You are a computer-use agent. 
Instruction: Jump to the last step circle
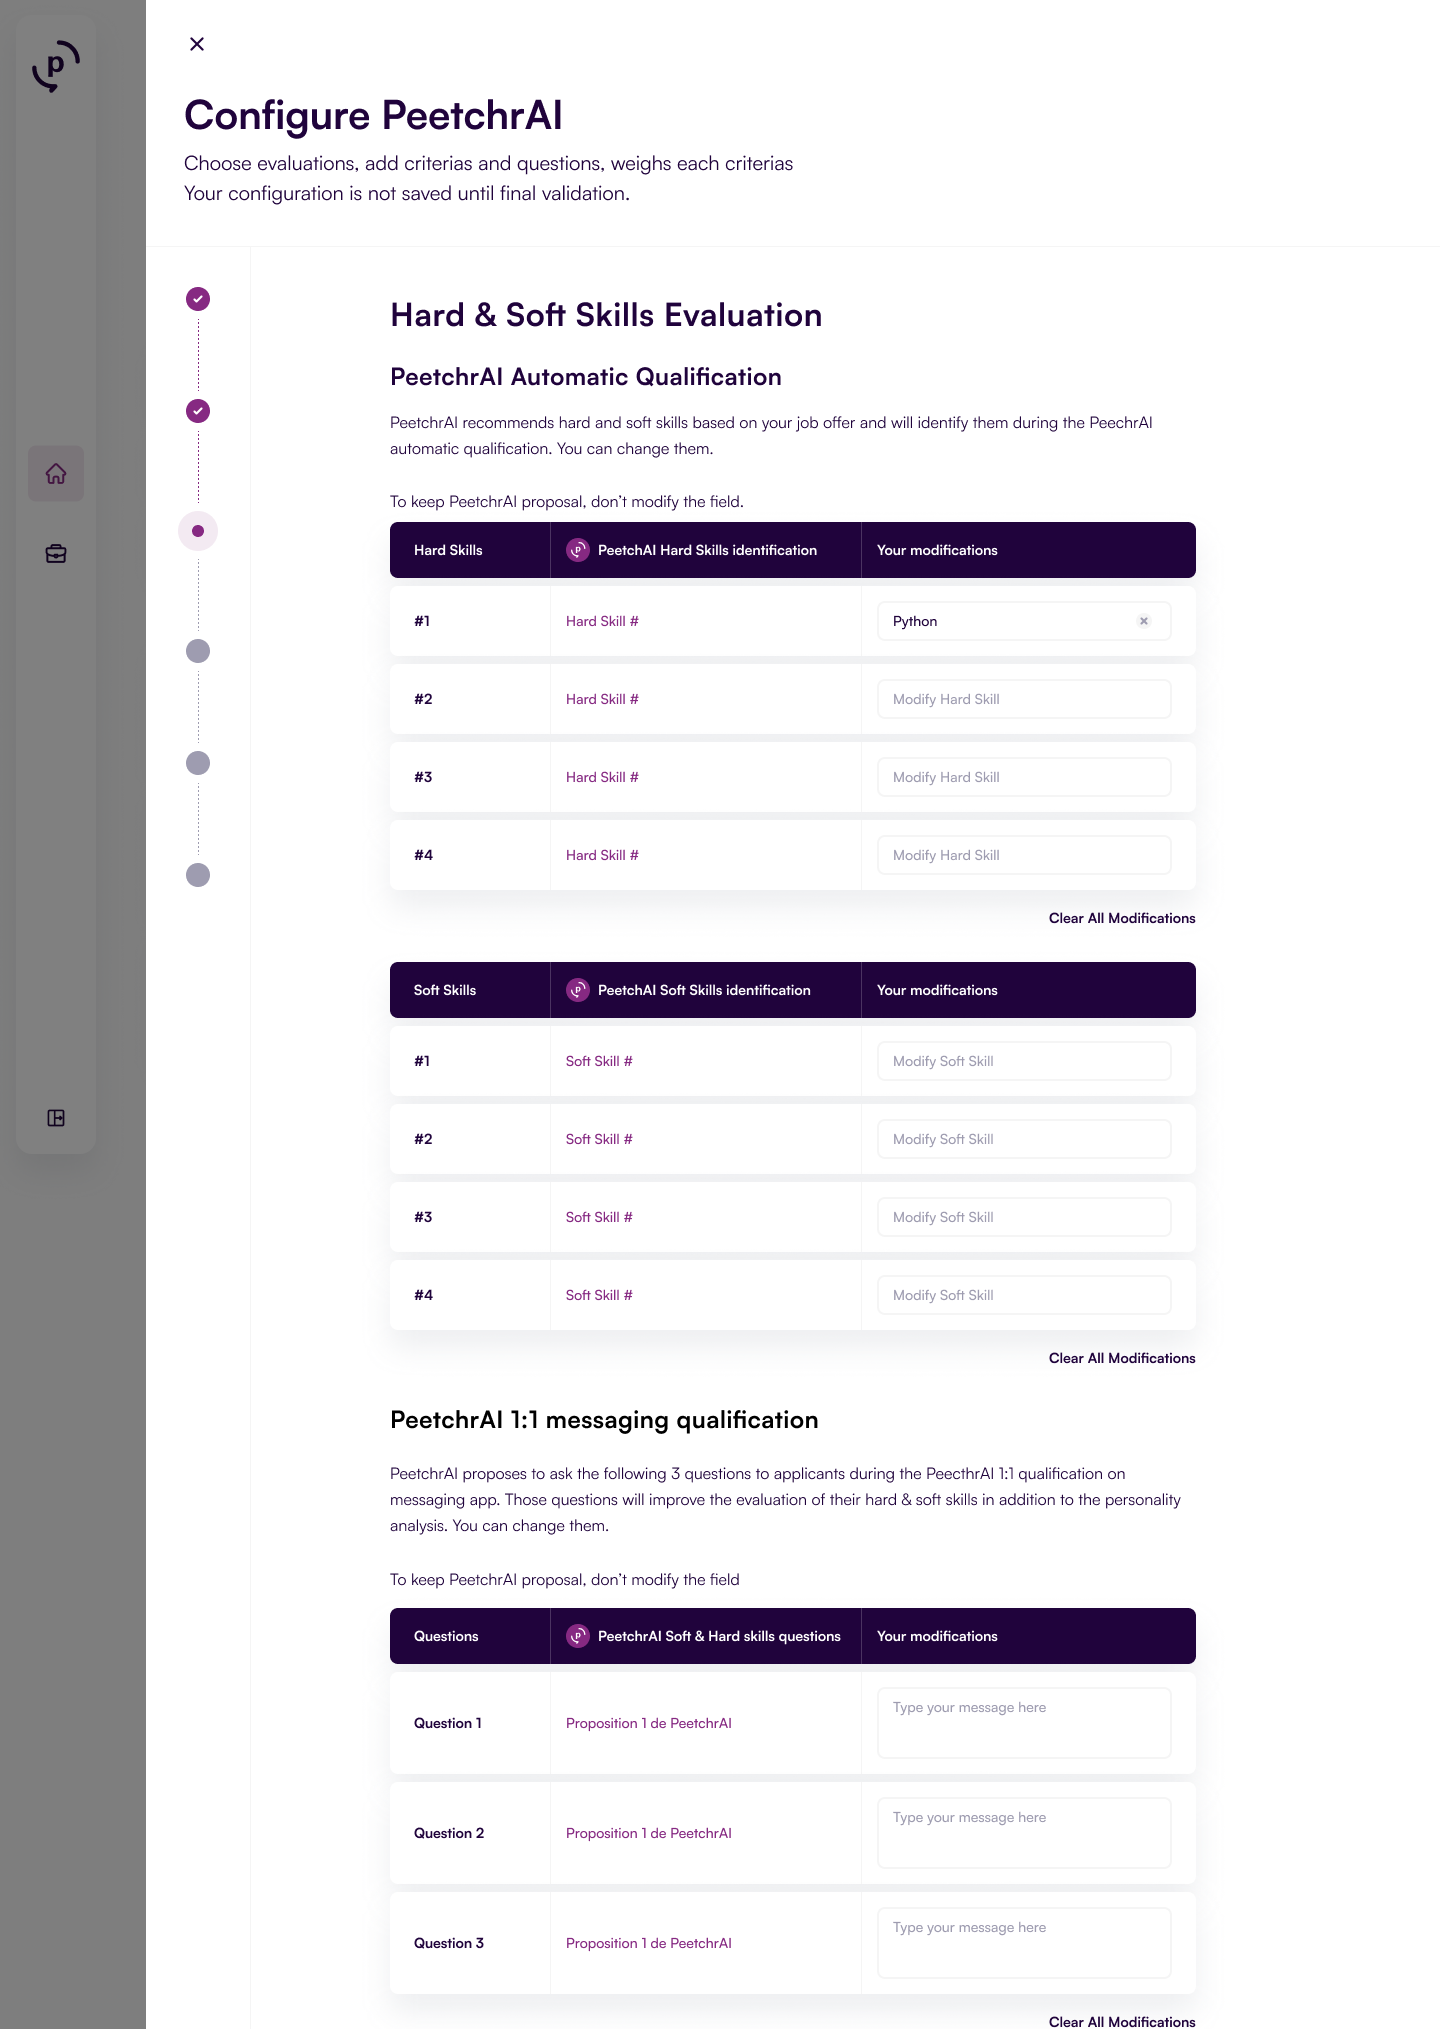198,875
